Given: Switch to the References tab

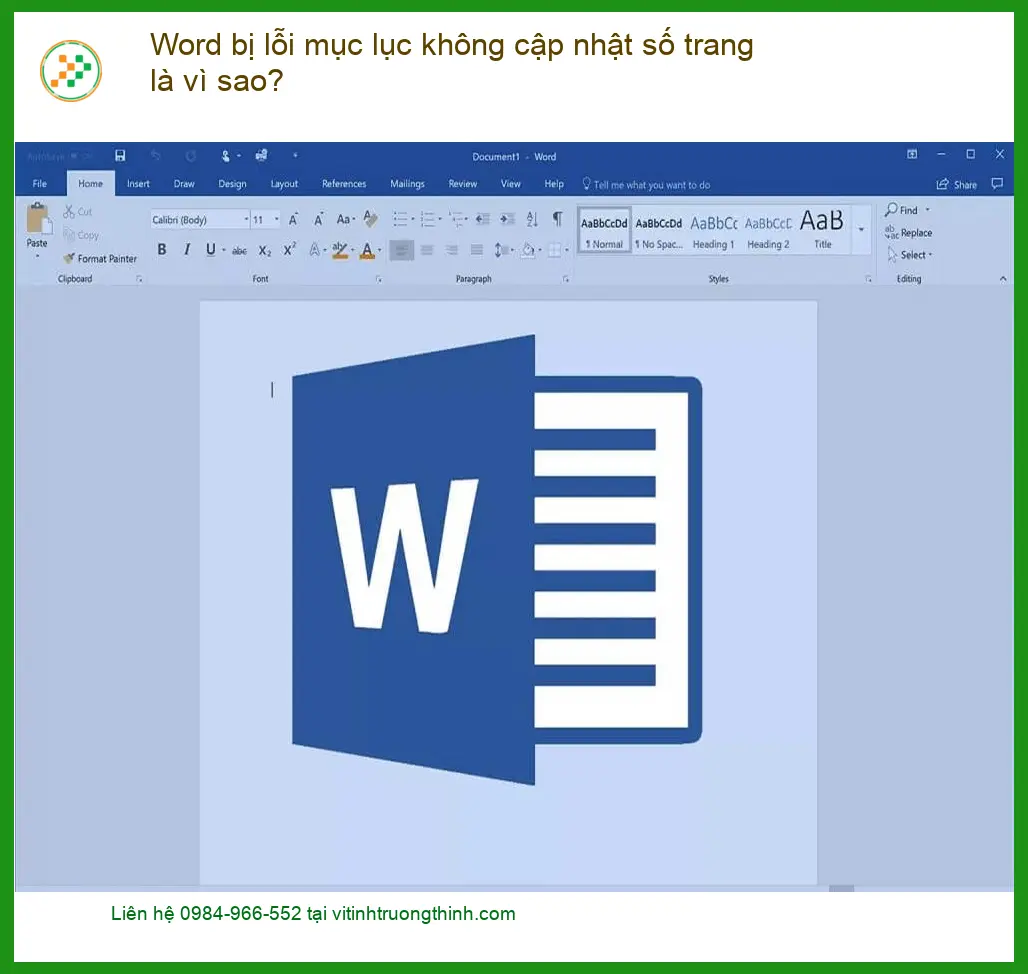Looking at the screenshot, I should (344, 184).
